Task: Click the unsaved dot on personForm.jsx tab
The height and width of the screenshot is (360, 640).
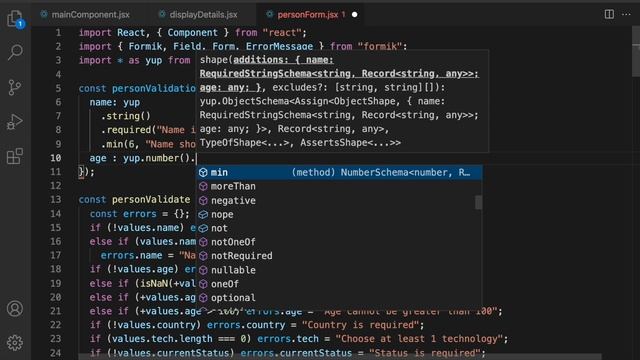Action: pos(355,15)
